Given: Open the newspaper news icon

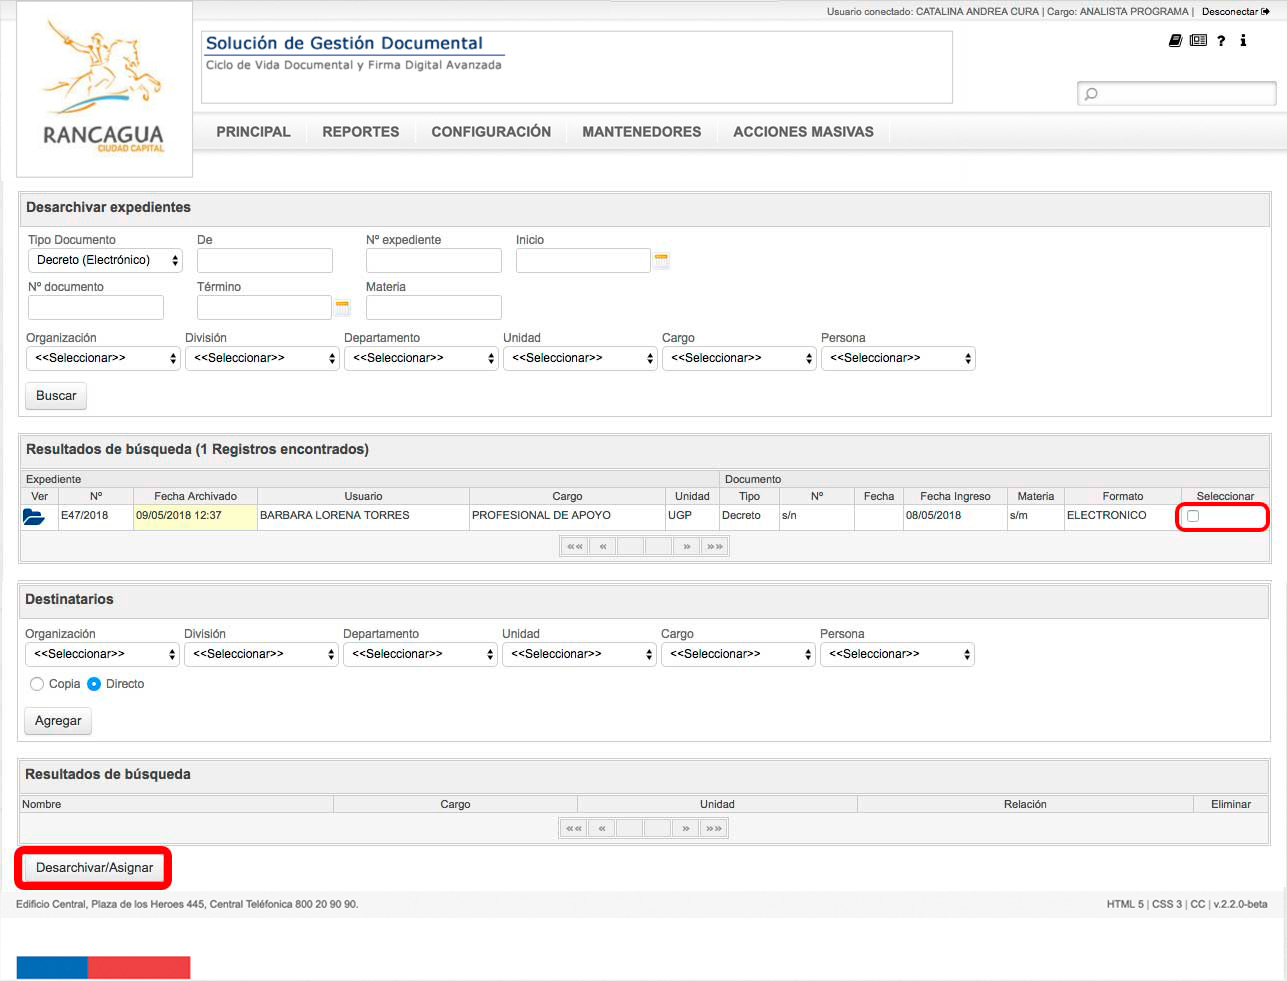Looking at the screenshot, I should coord(1198,40).
